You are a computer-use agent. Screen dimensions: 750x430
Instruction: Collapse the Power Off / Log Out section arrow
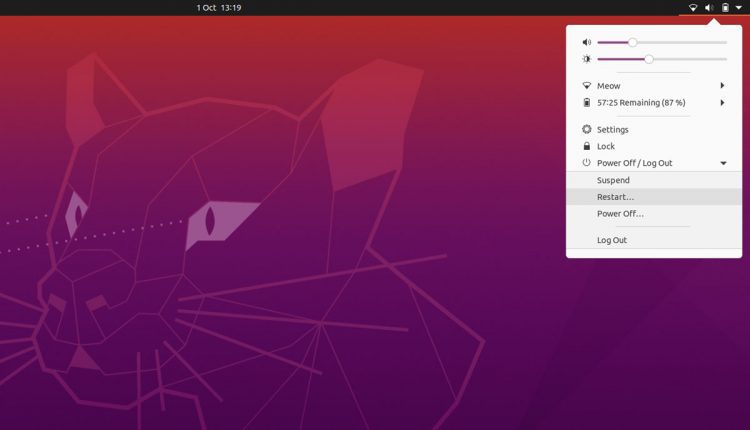(723, 163)
